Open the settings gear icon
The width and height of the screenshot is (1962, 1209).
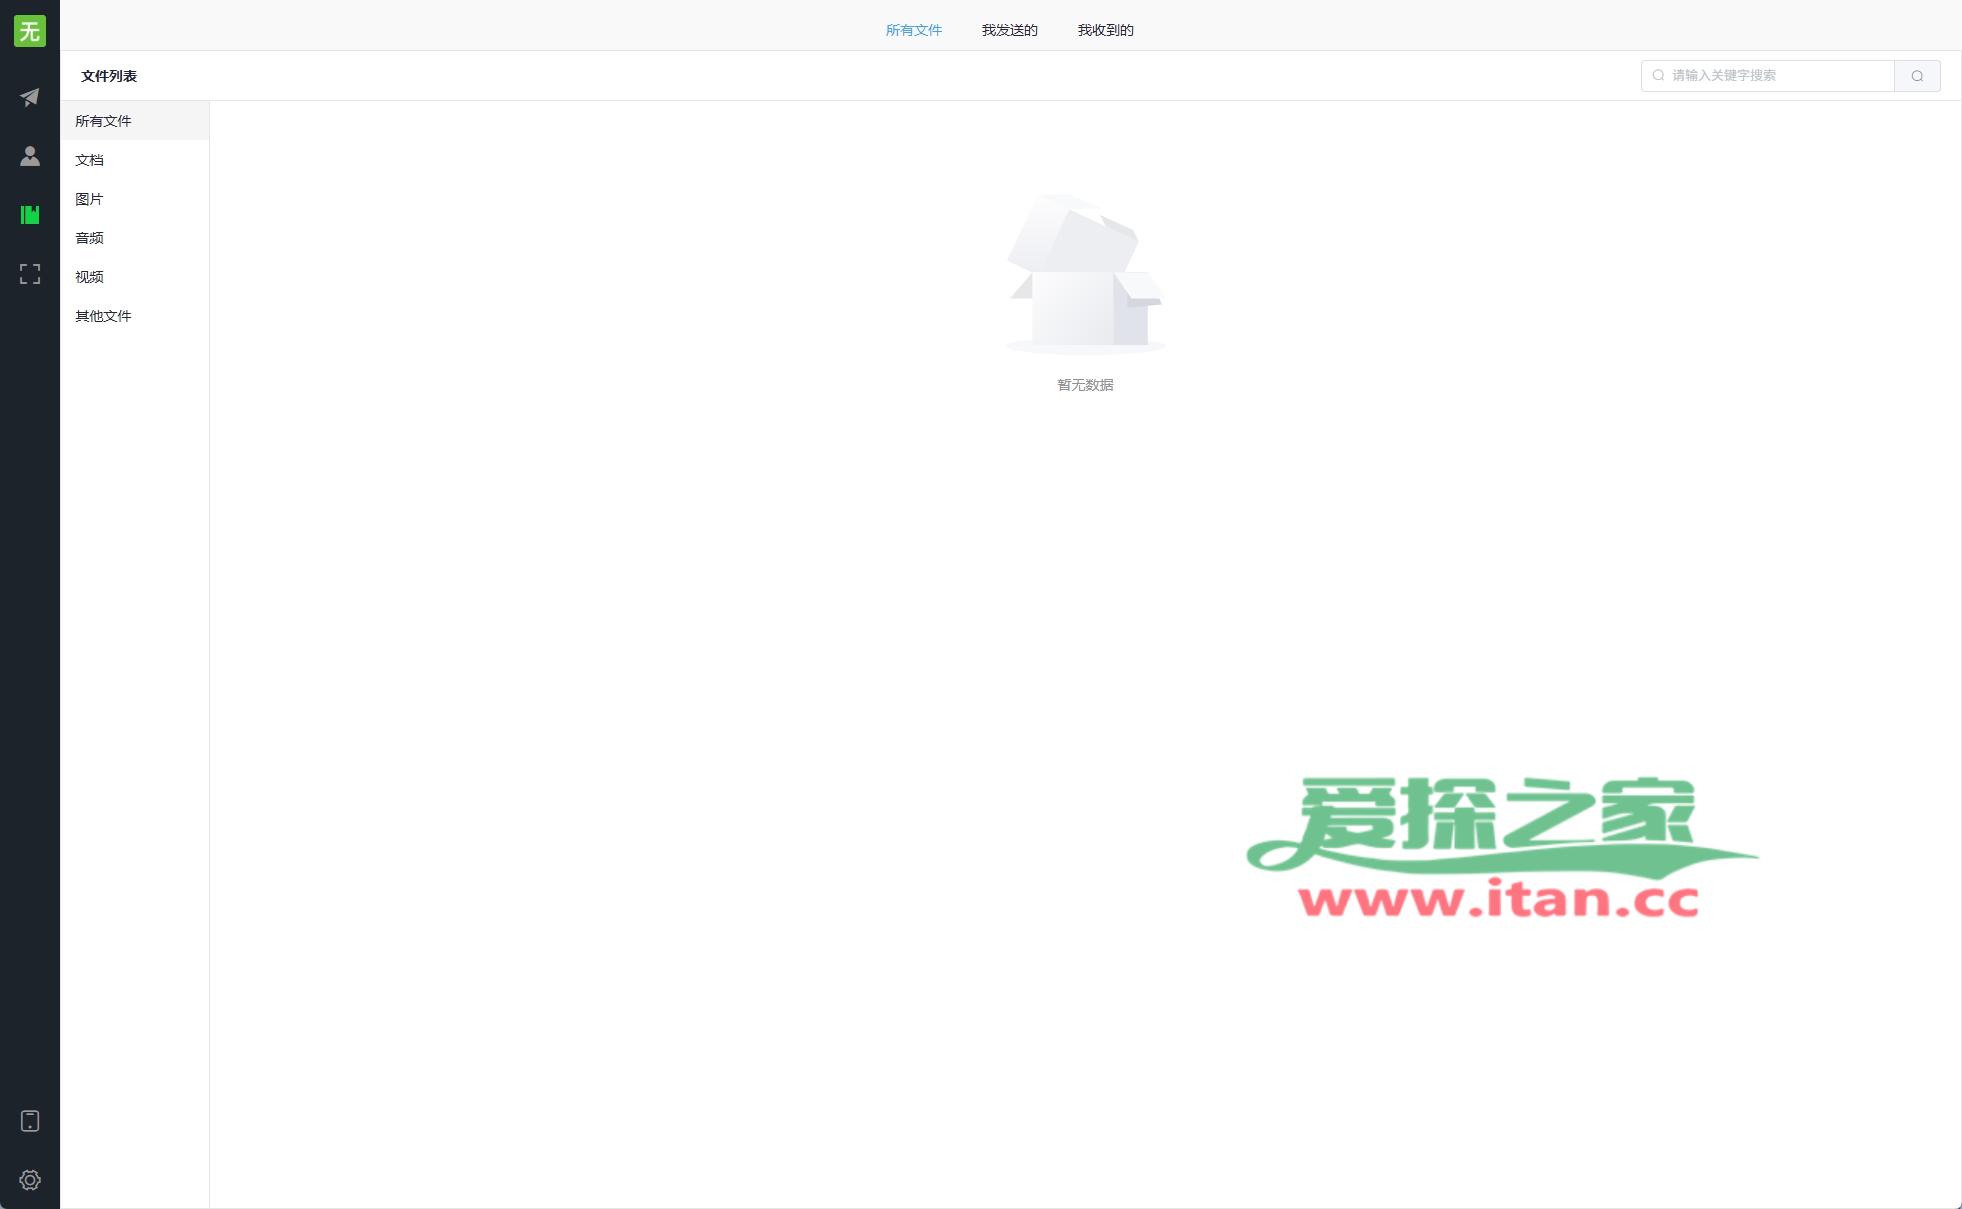pyautogui.click(x=30, y=1180)
